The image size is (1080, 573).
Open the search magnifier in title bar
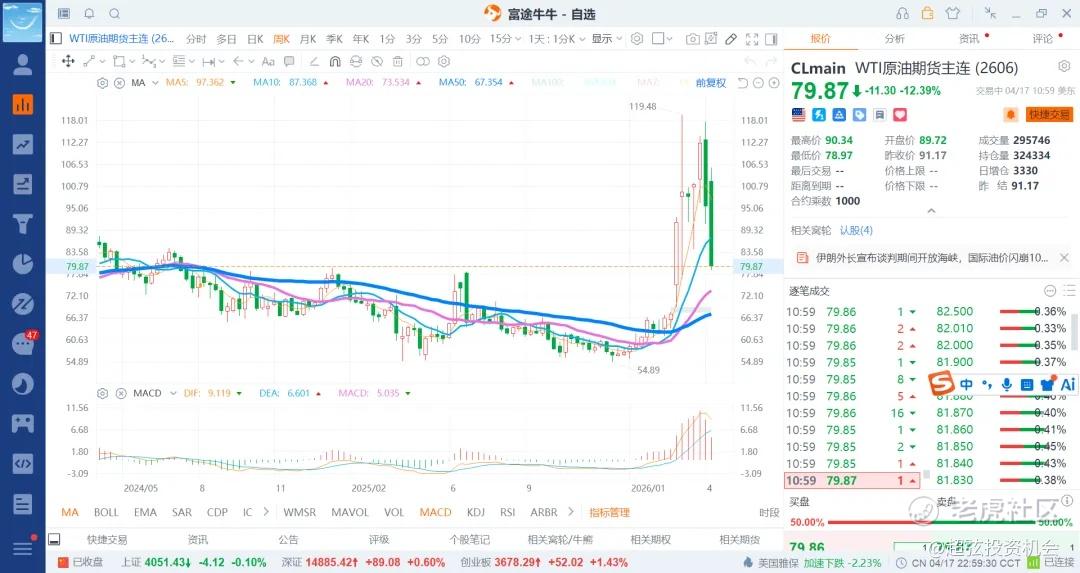pyautogui.click(x=115, y=13)
